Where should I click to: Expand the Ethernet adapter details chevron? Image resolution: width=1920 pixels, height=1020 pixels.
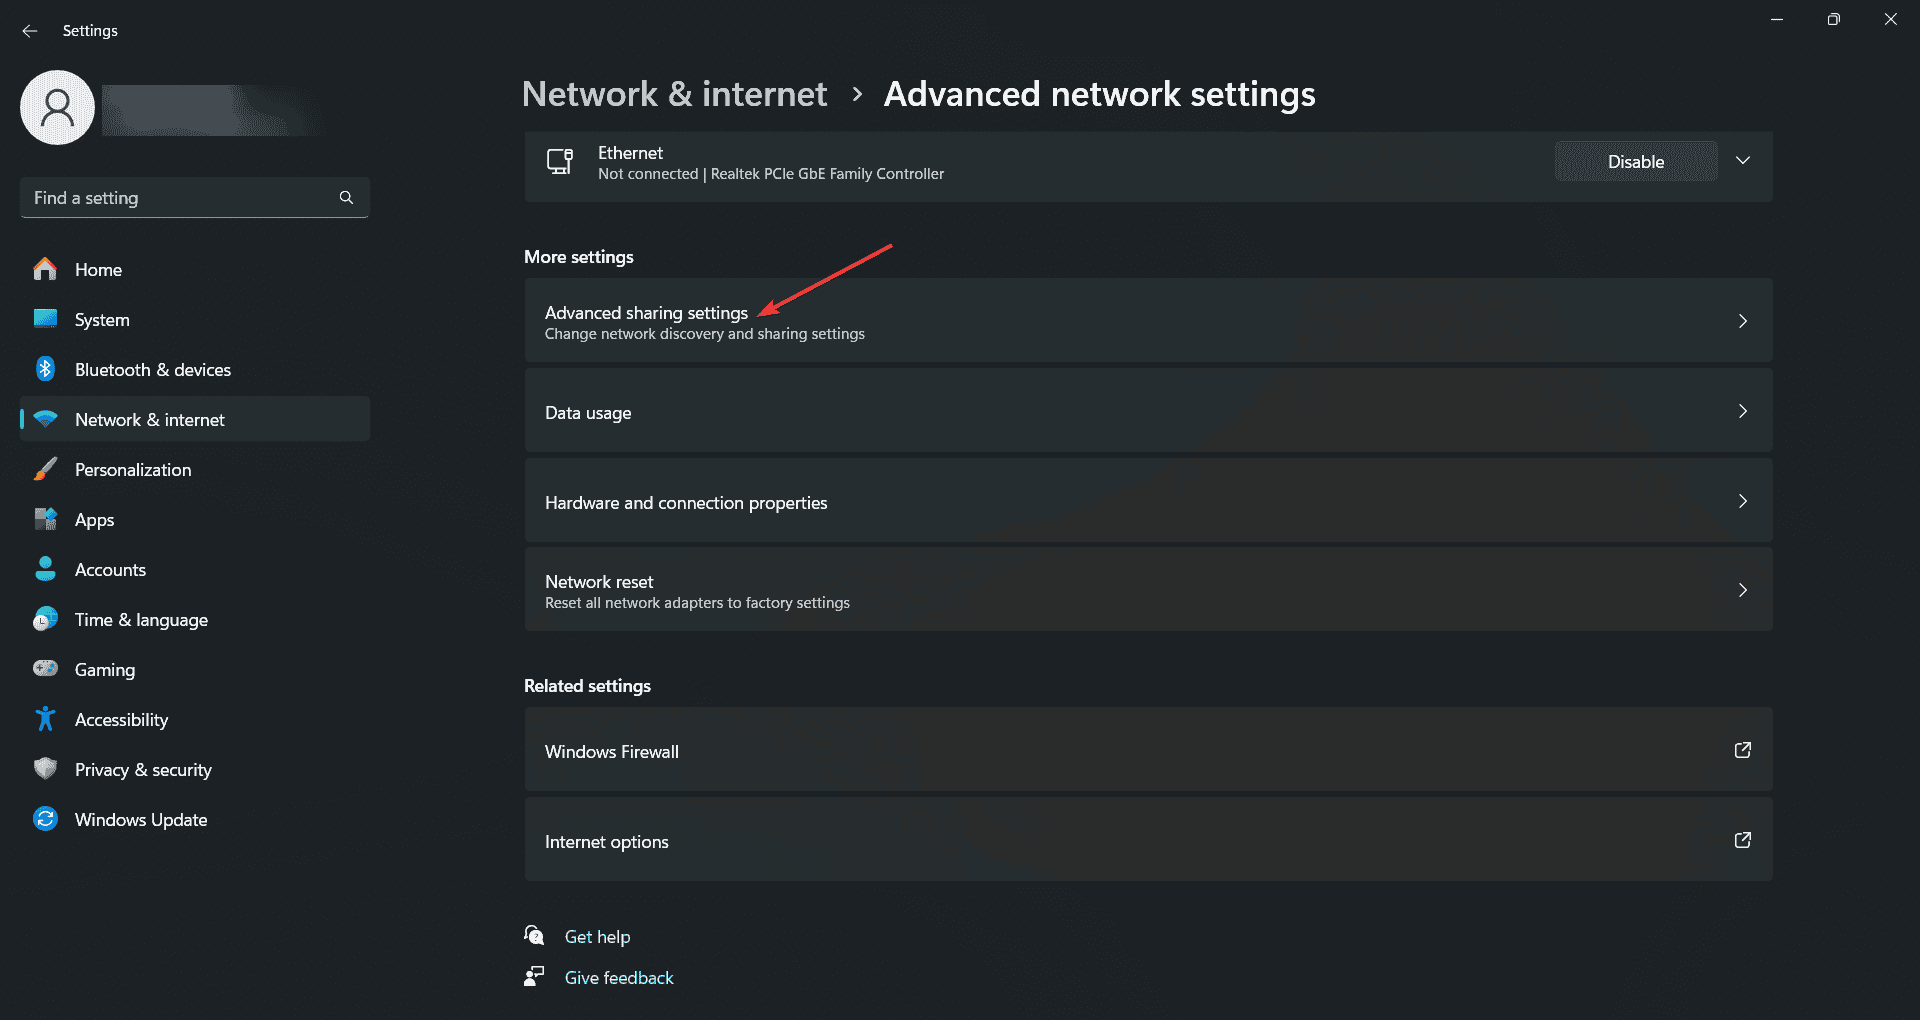1743,161
